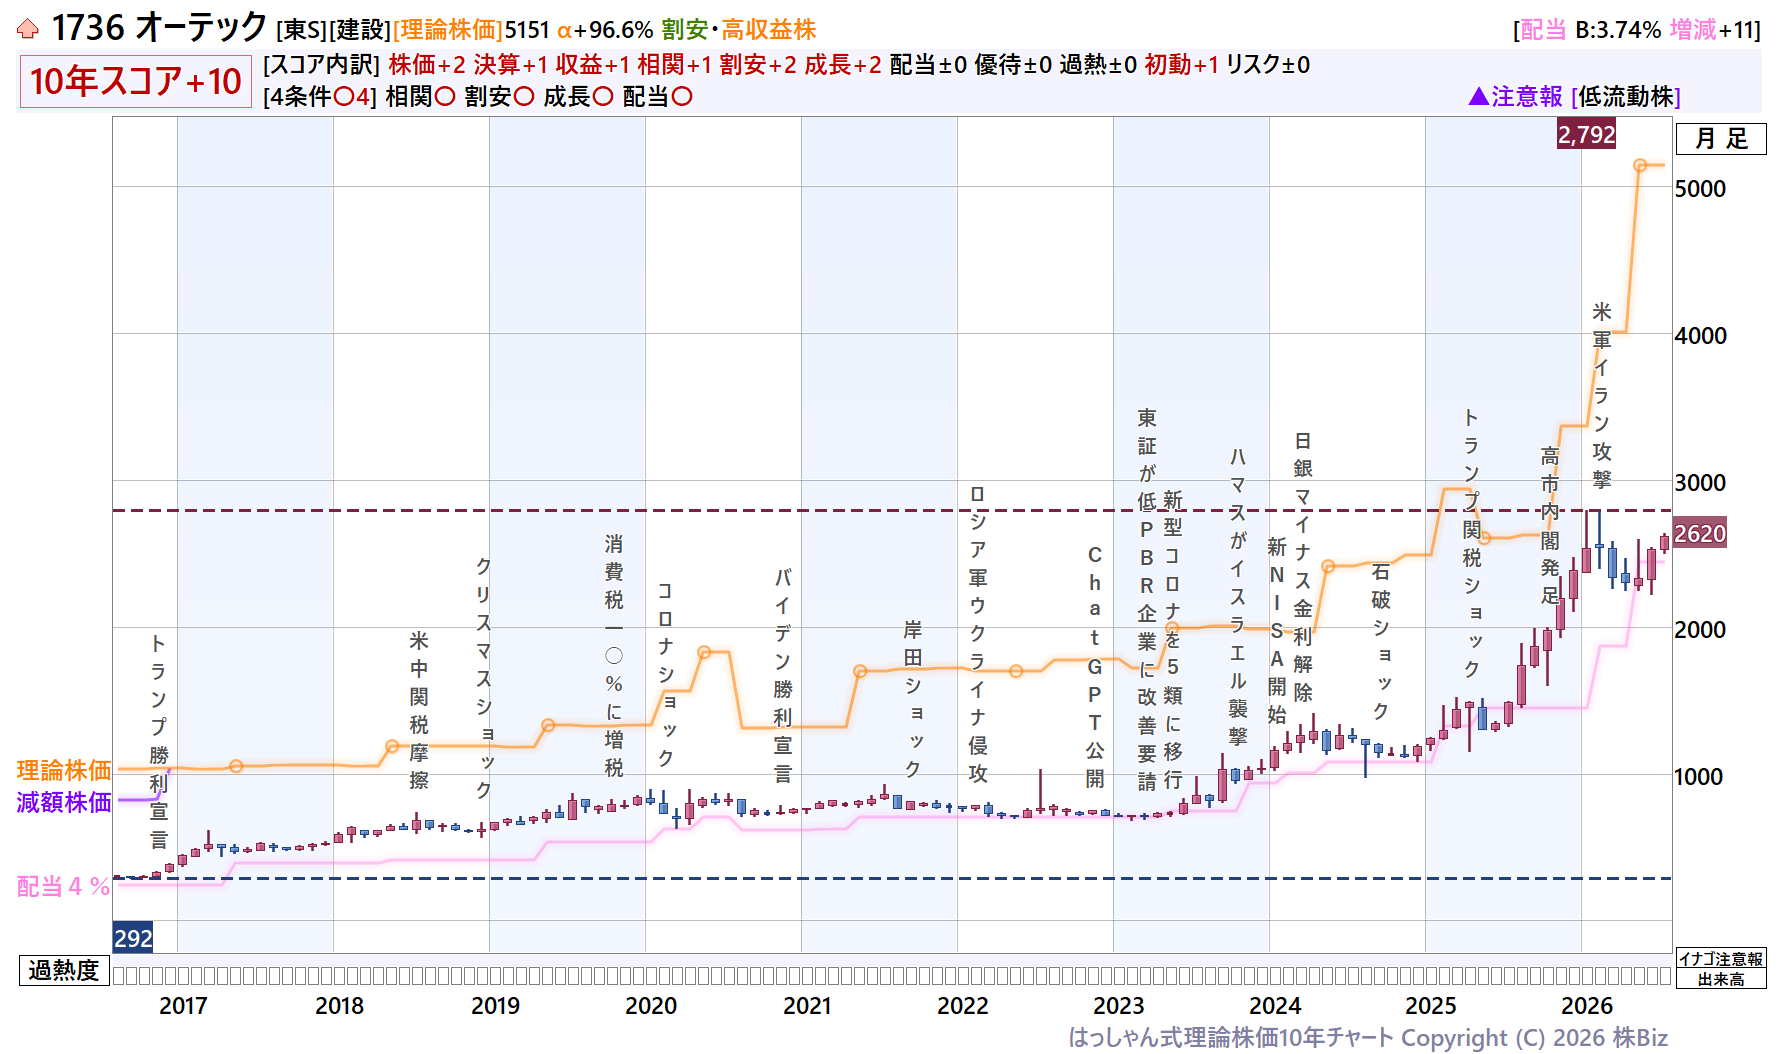1780x1054 pixels.
Task: Click the 高市内閣発足 event label
Action: pyautogui.click(x=1550, y=525)
